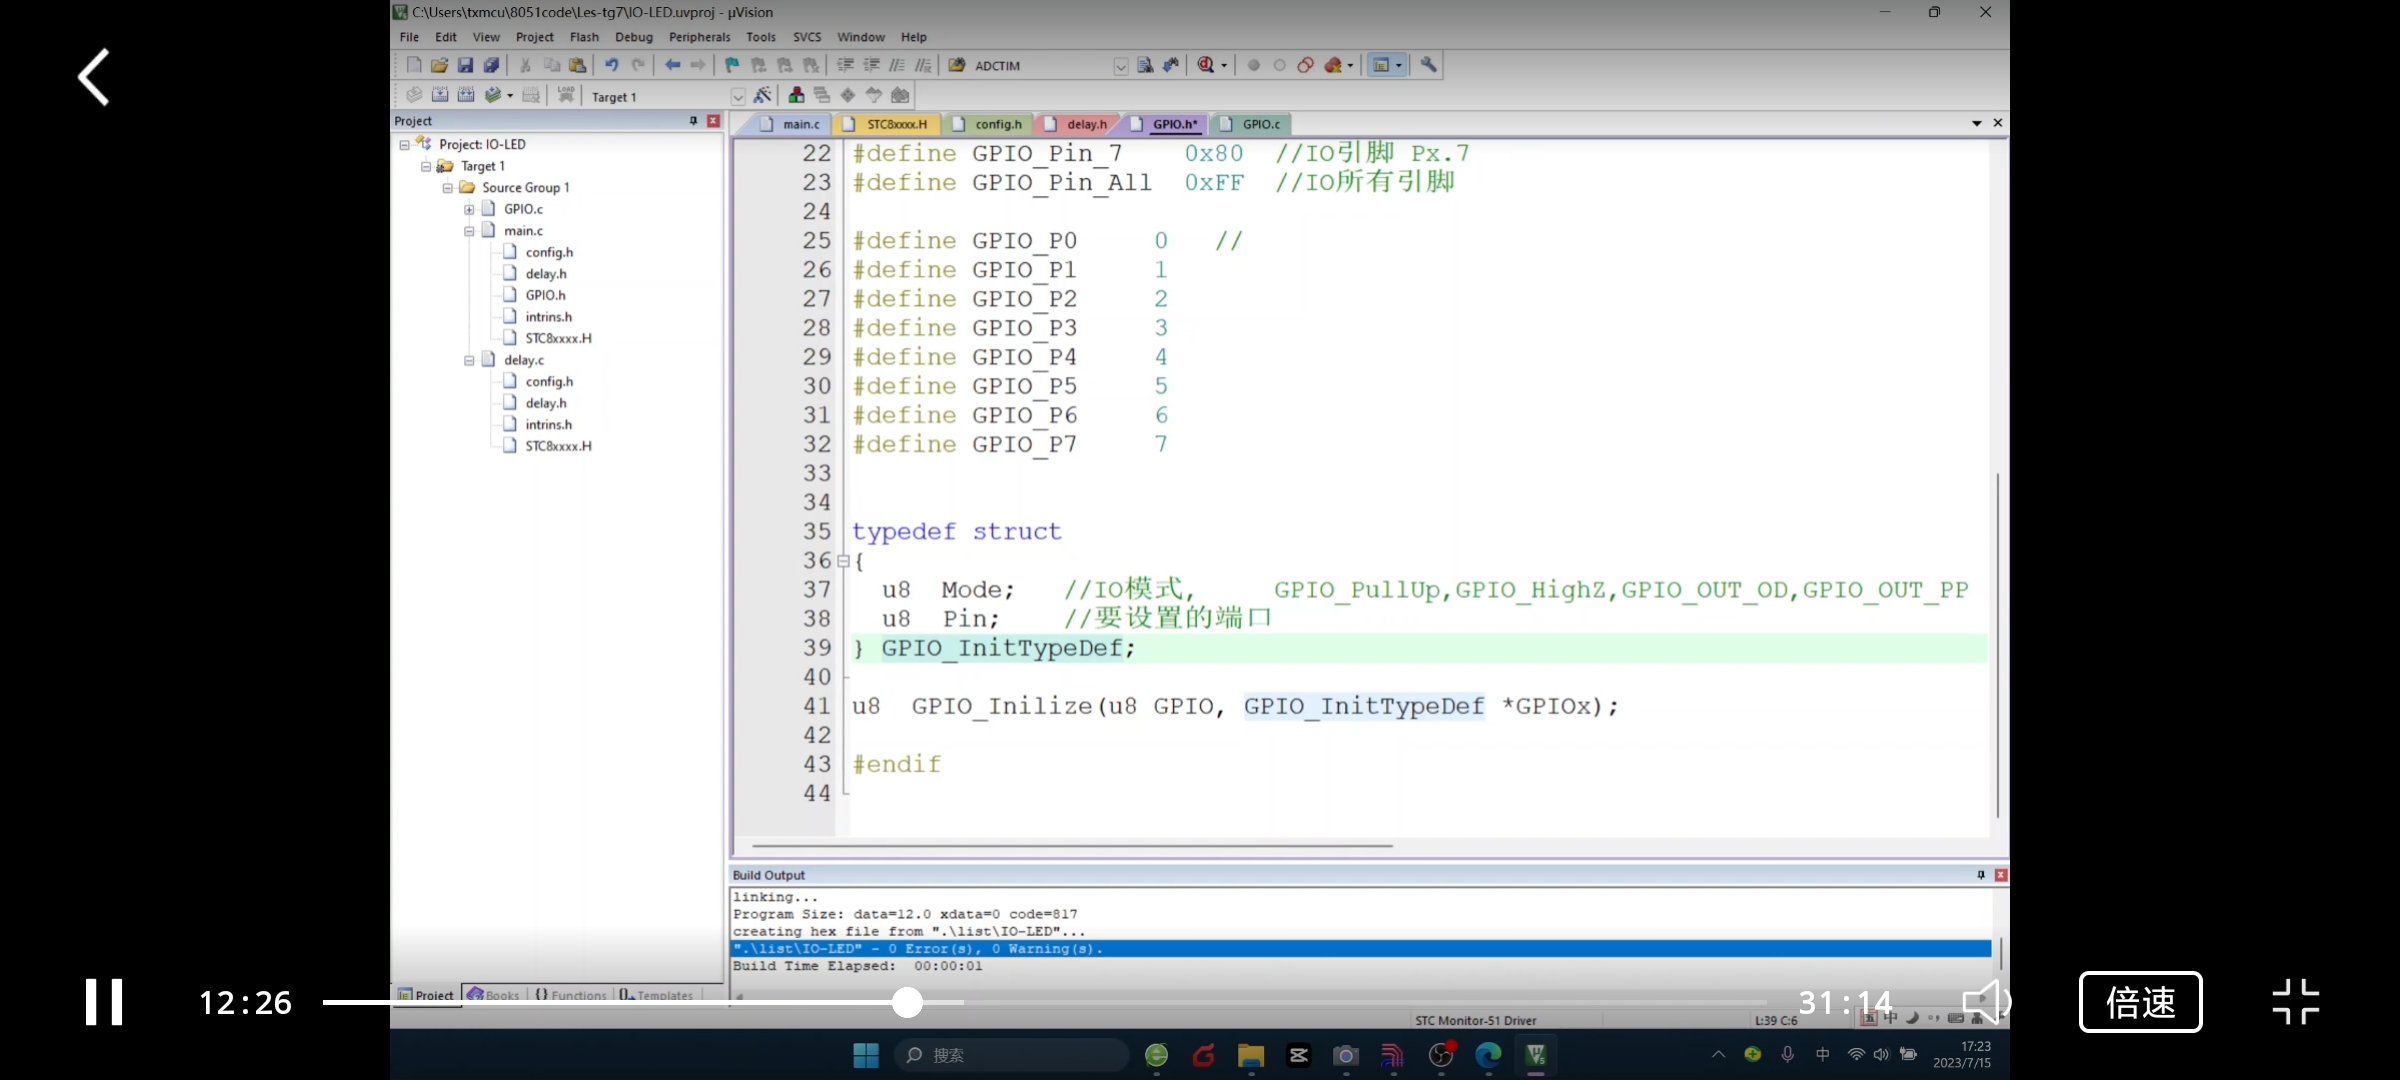Close the Build Output panel

2000,875
